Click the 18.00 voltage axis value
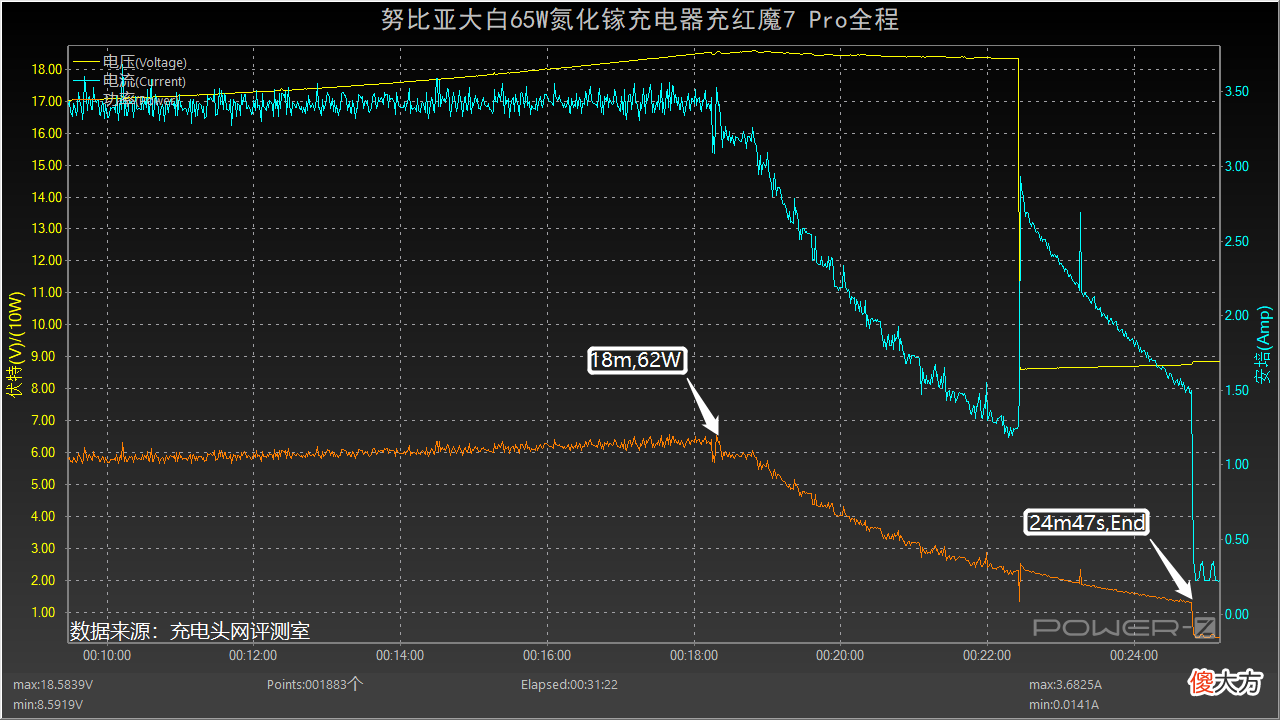The height and width of the screenshot is (720, 1280). point(46,69)
